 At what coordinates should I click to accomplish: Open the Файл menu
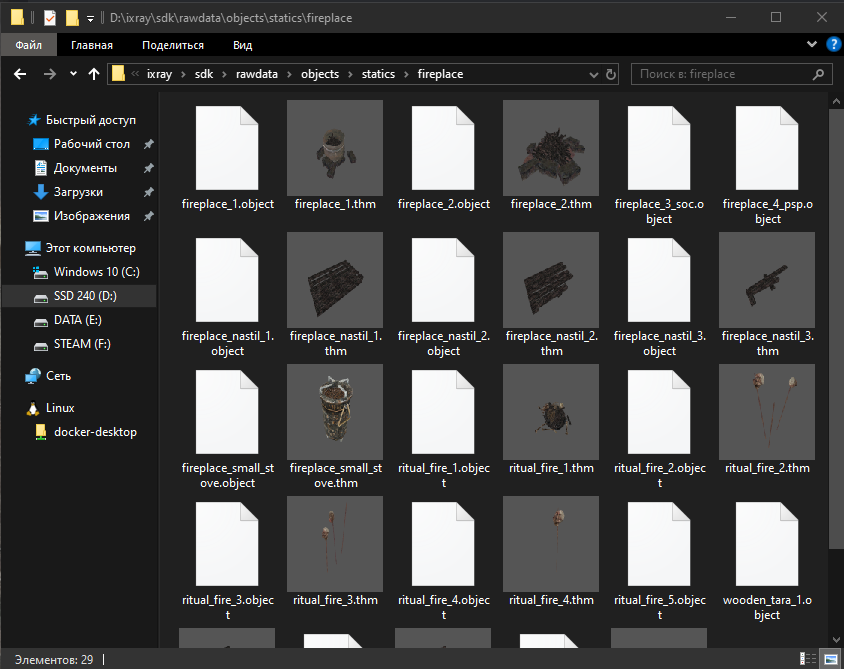click(29, 45)
